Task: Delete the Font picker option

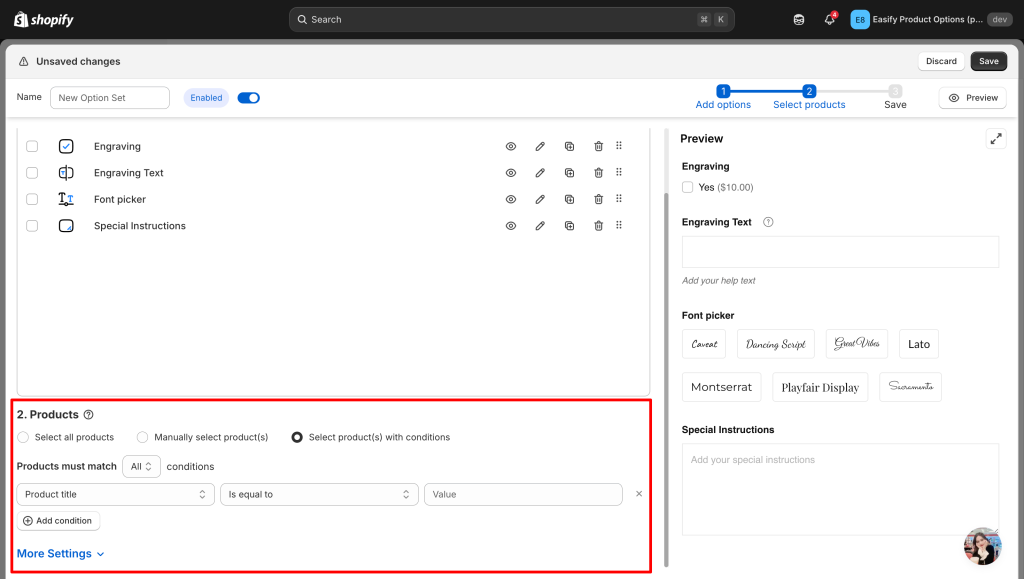Action: coord(598,199)
